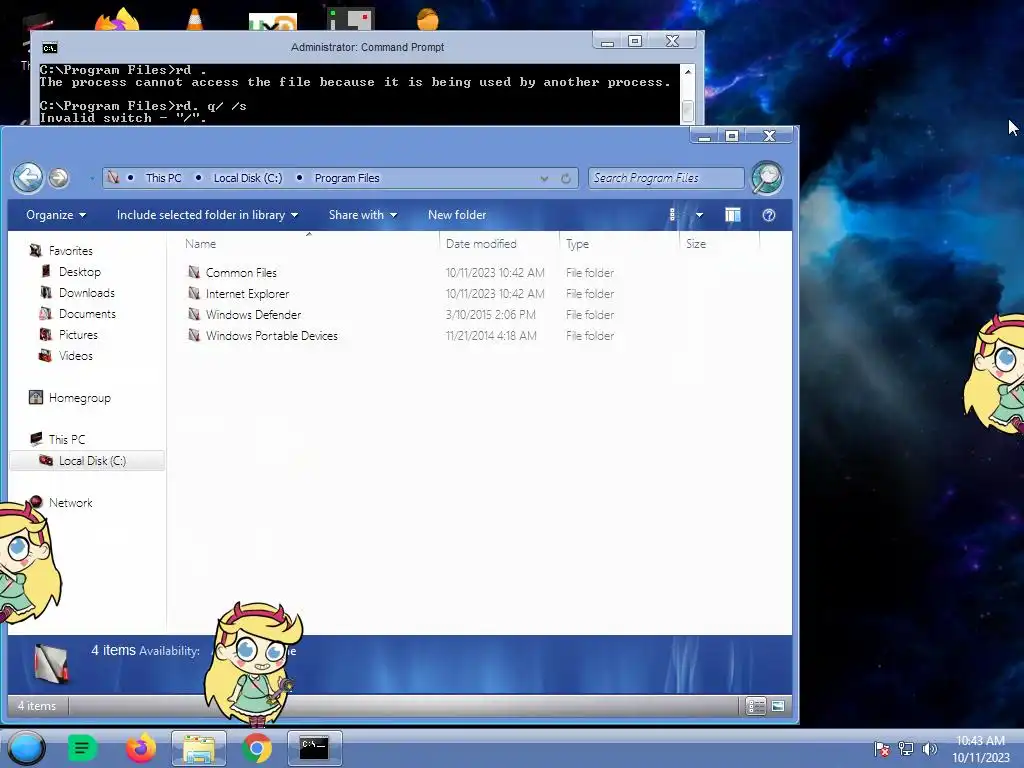1024x768 pixels.
Task: Click the magnifier search icon
Action: coord(767,178)
